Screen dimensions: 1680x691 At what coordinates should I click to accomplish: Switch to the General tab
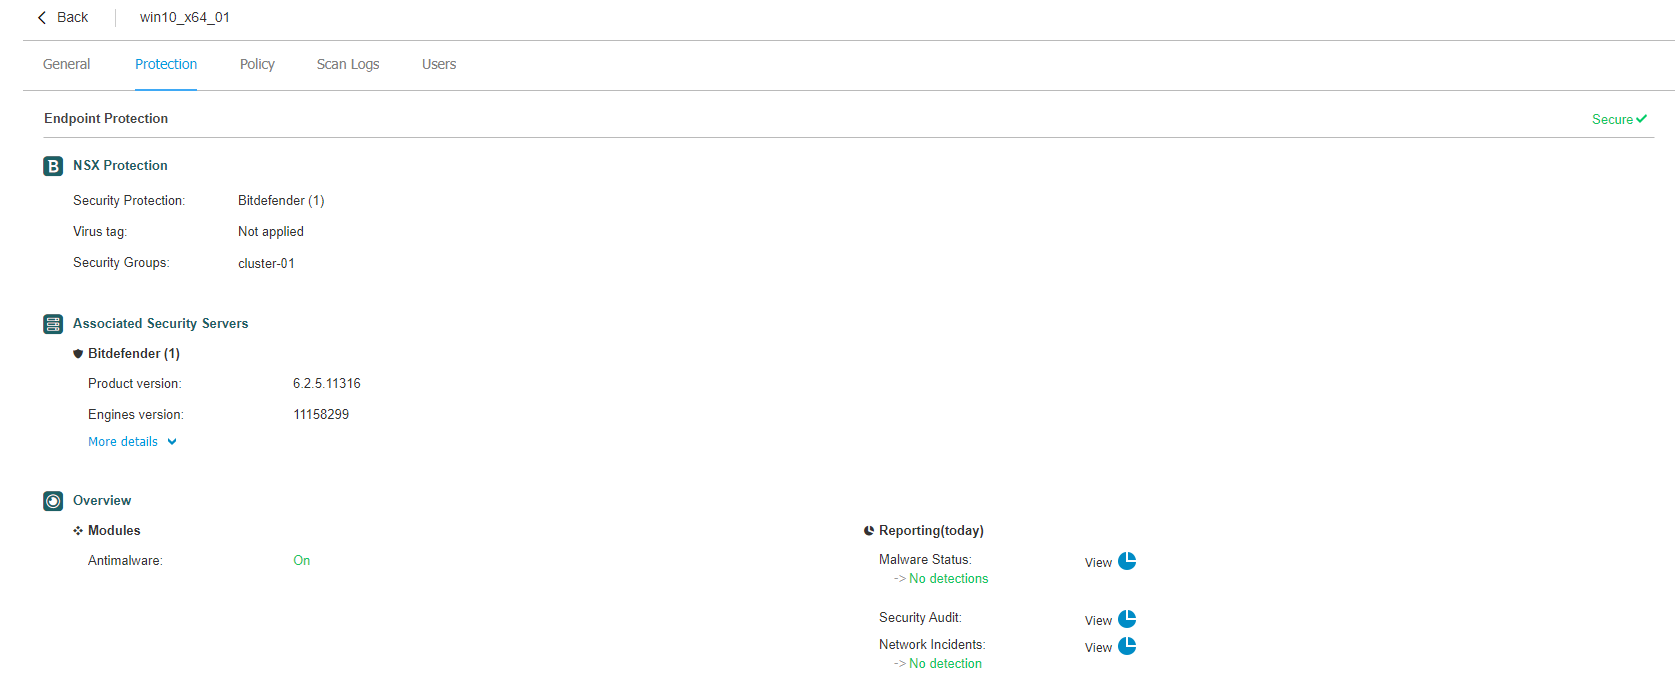[x=66, y=64]
